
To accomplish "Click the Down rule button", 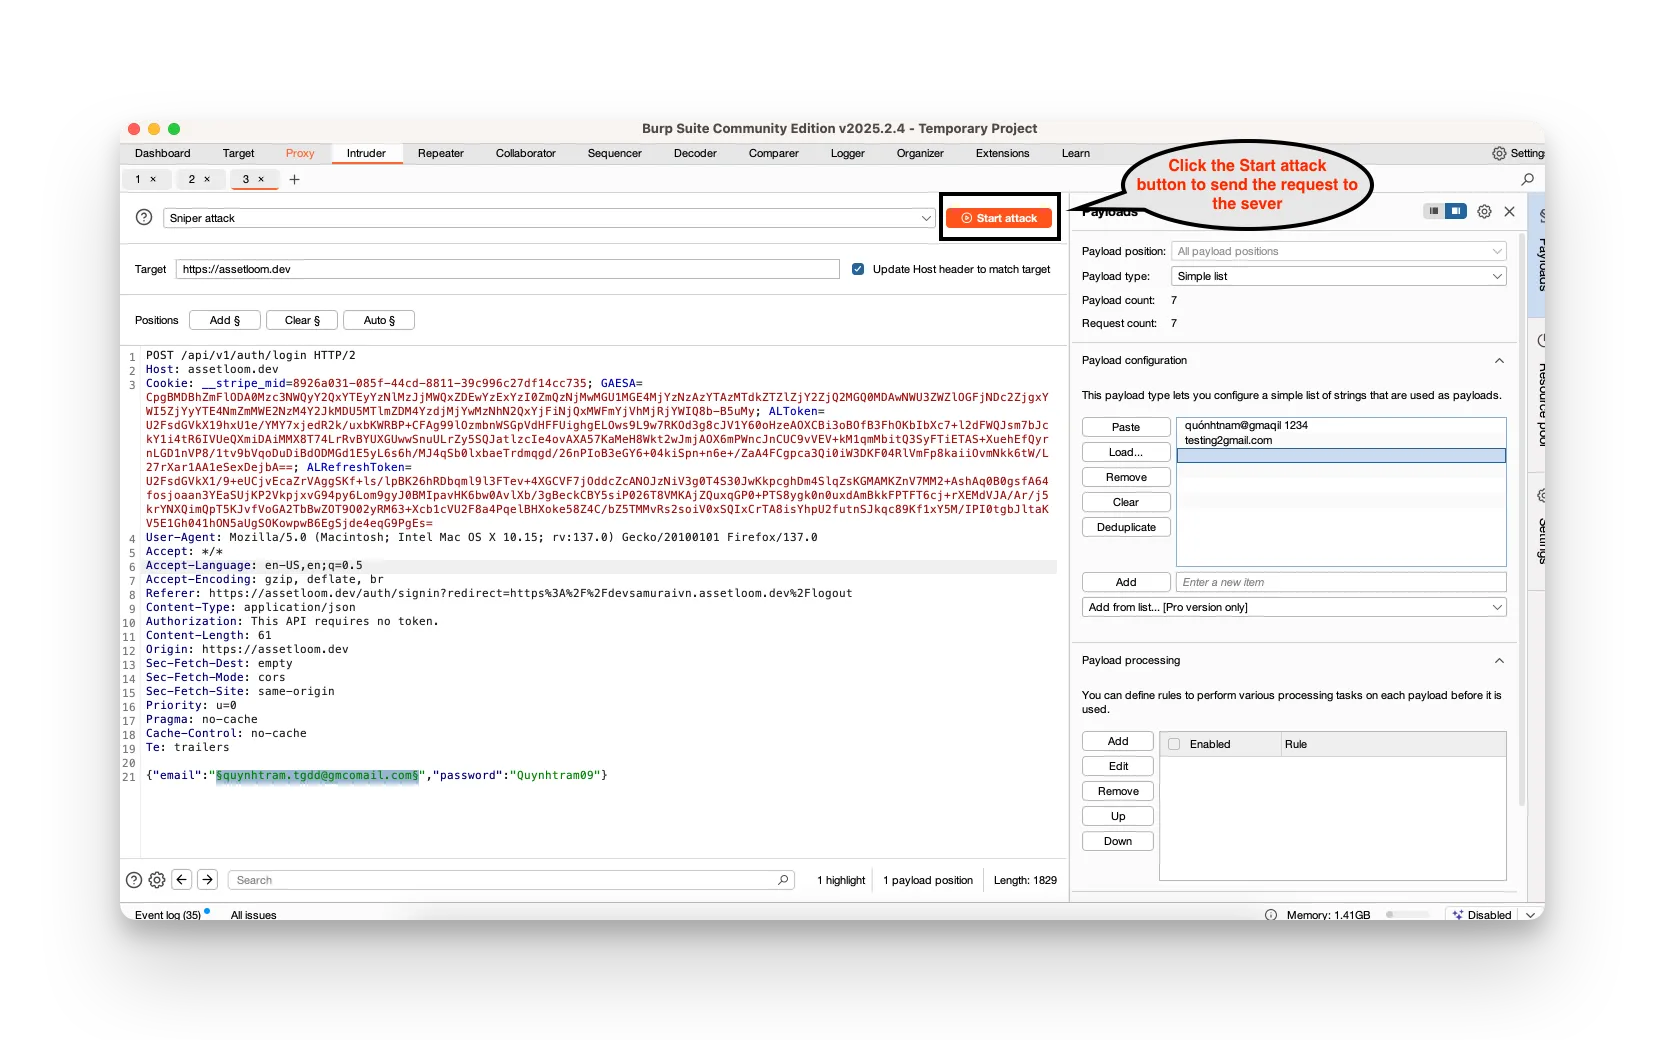I will tap(1118, 841).
